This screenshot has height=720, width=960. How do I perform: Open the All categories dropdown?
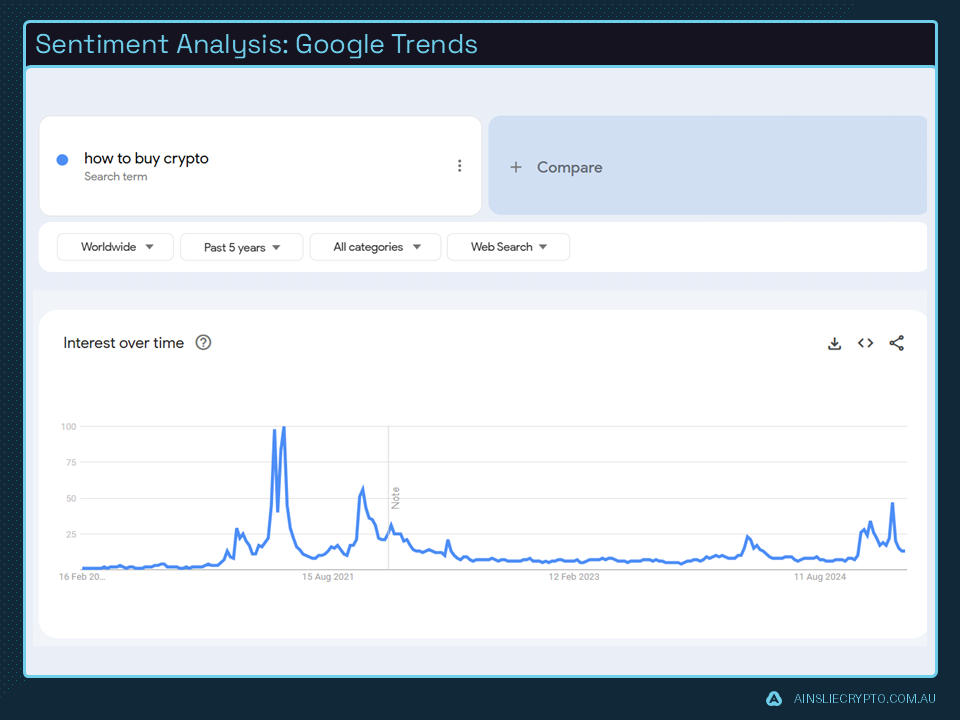375,246
